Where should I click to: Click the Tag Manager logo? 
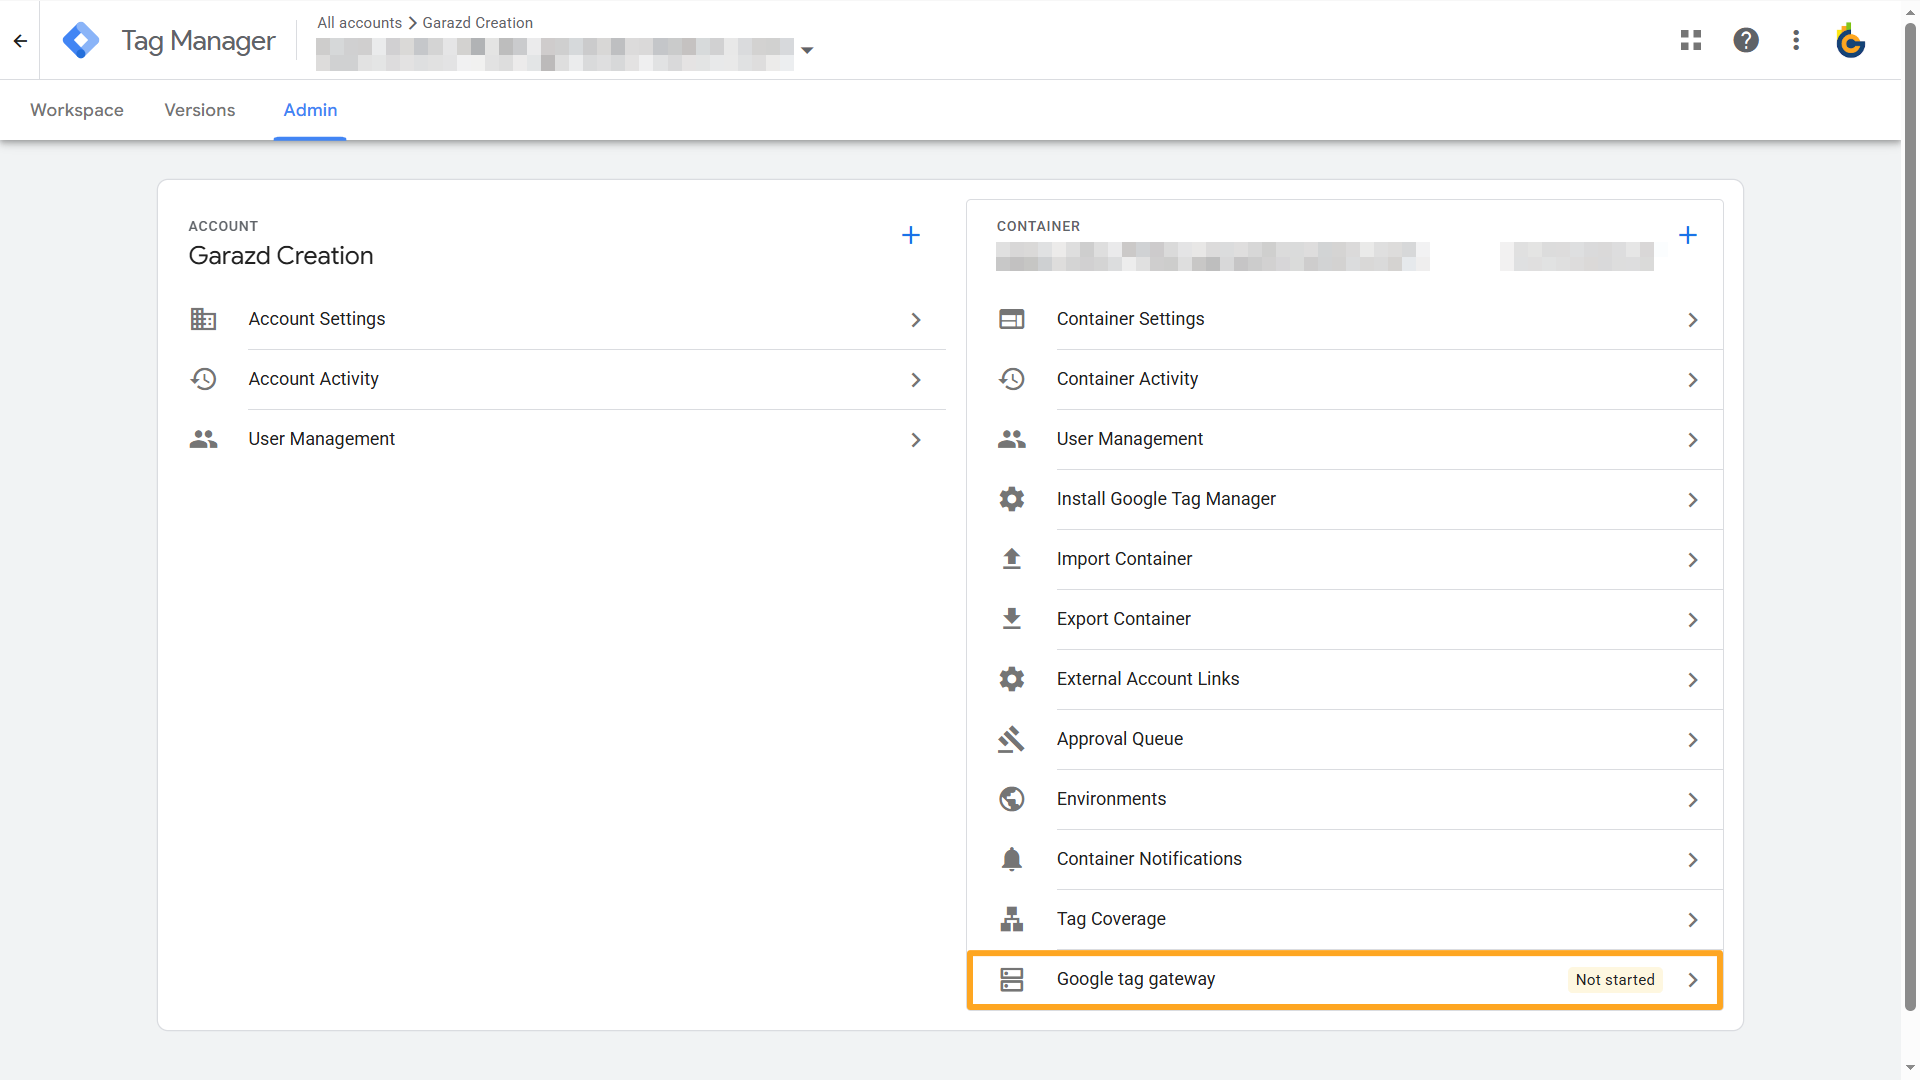[x=81, y=41]
